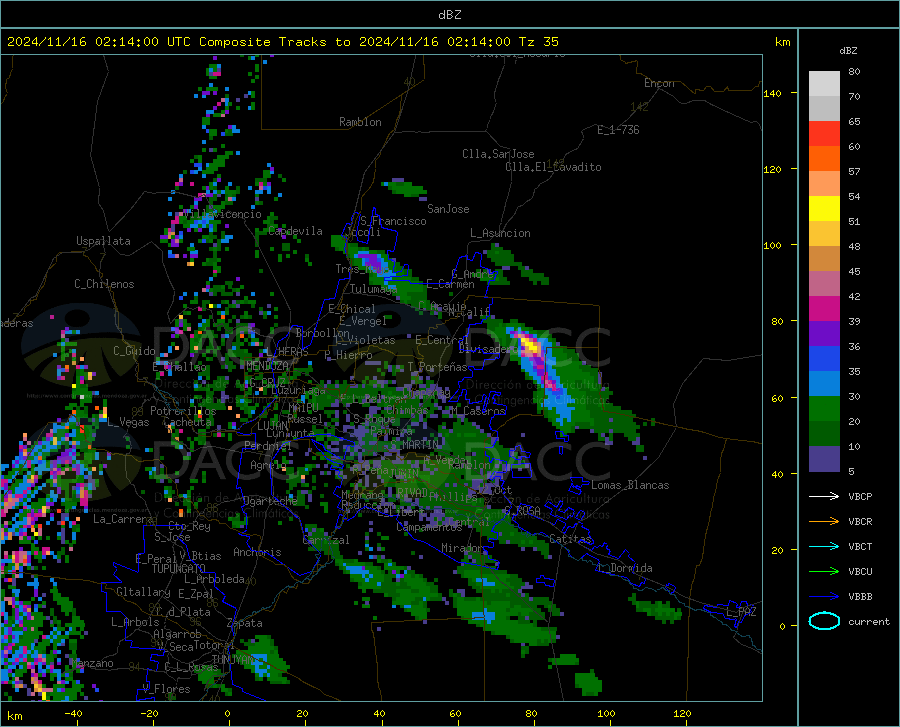Click the orange 60 dBZ color swatch
The height and width of the screenshot is (727, 900).
coord(824,158)
